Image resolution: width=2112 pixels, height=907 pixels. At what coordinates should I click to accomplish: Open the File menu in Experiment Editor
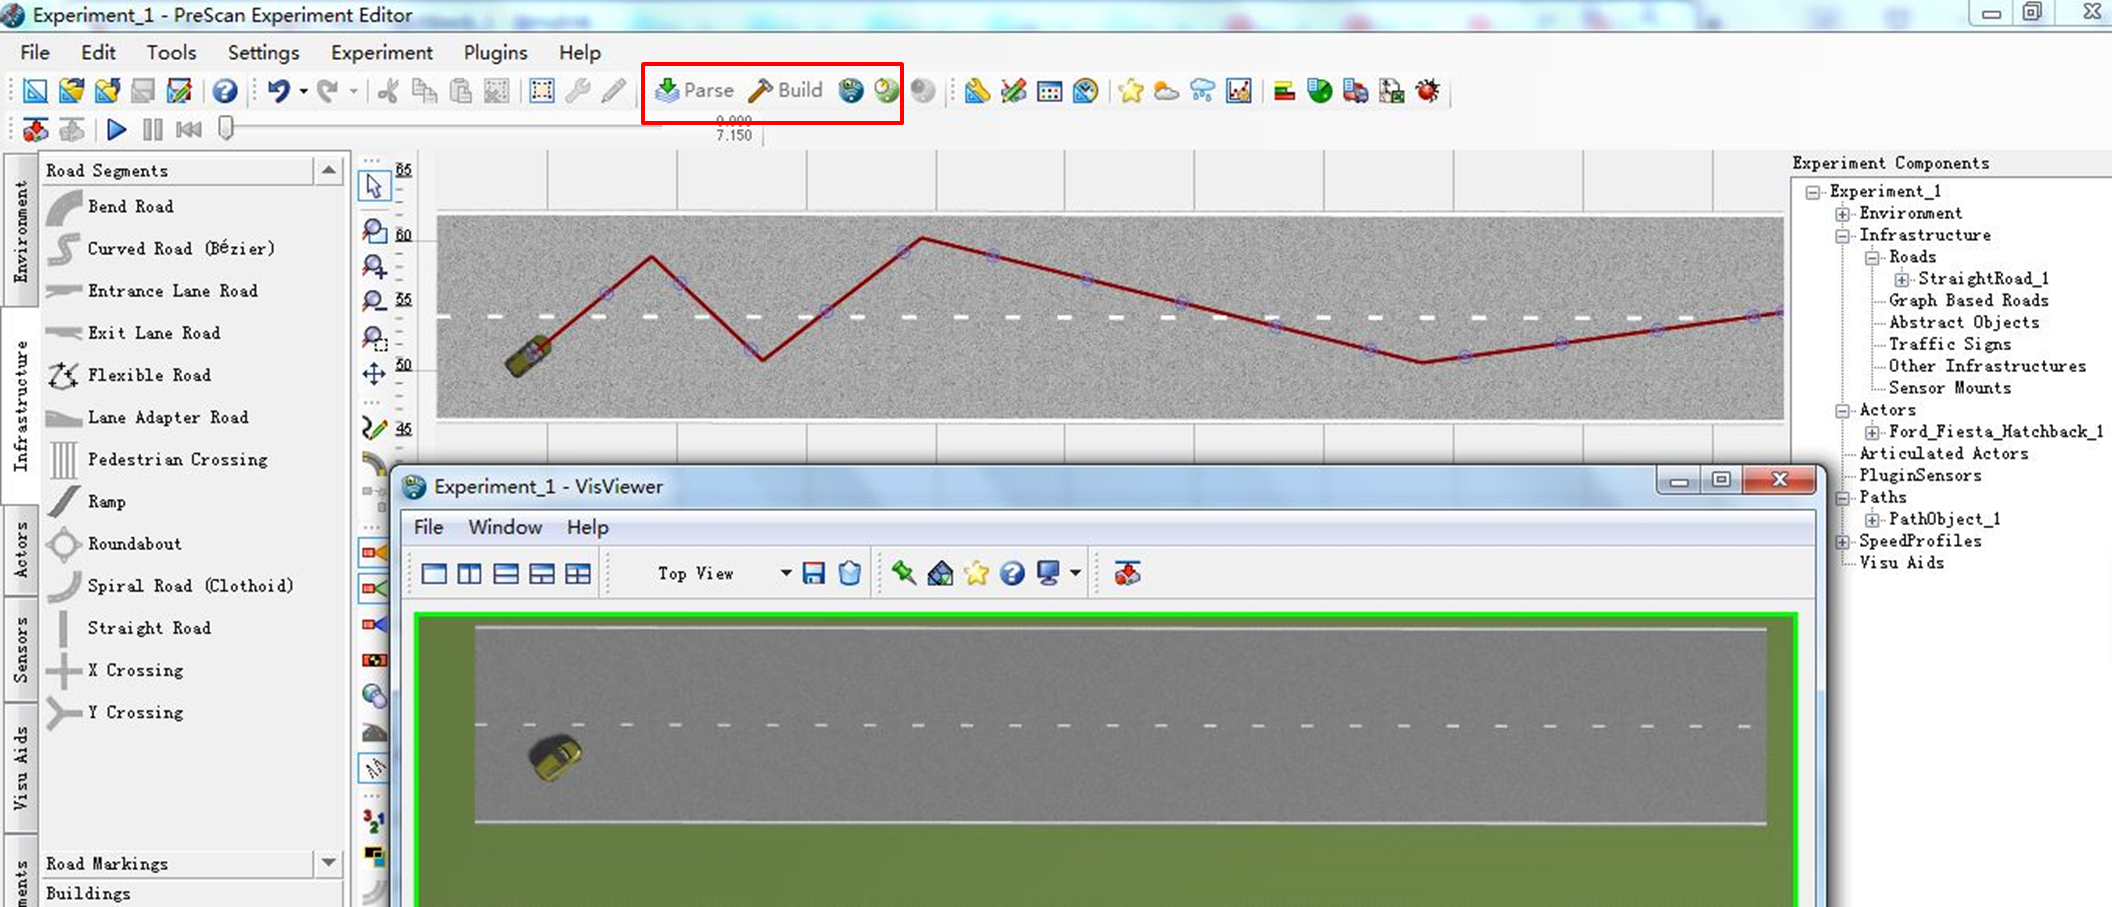(35, 53)
